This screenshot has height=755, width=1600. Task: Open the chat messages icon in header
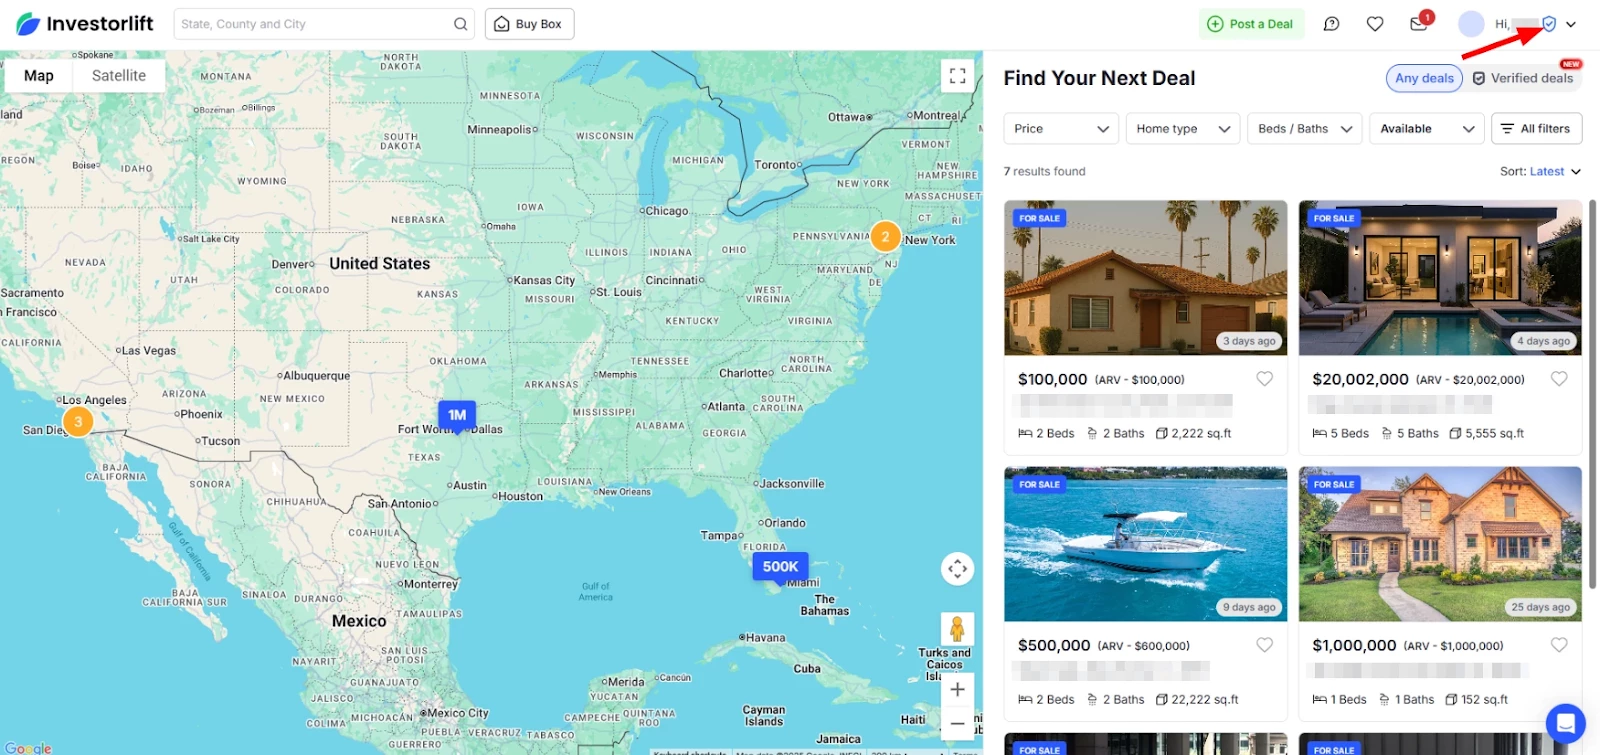[1331, 24]
